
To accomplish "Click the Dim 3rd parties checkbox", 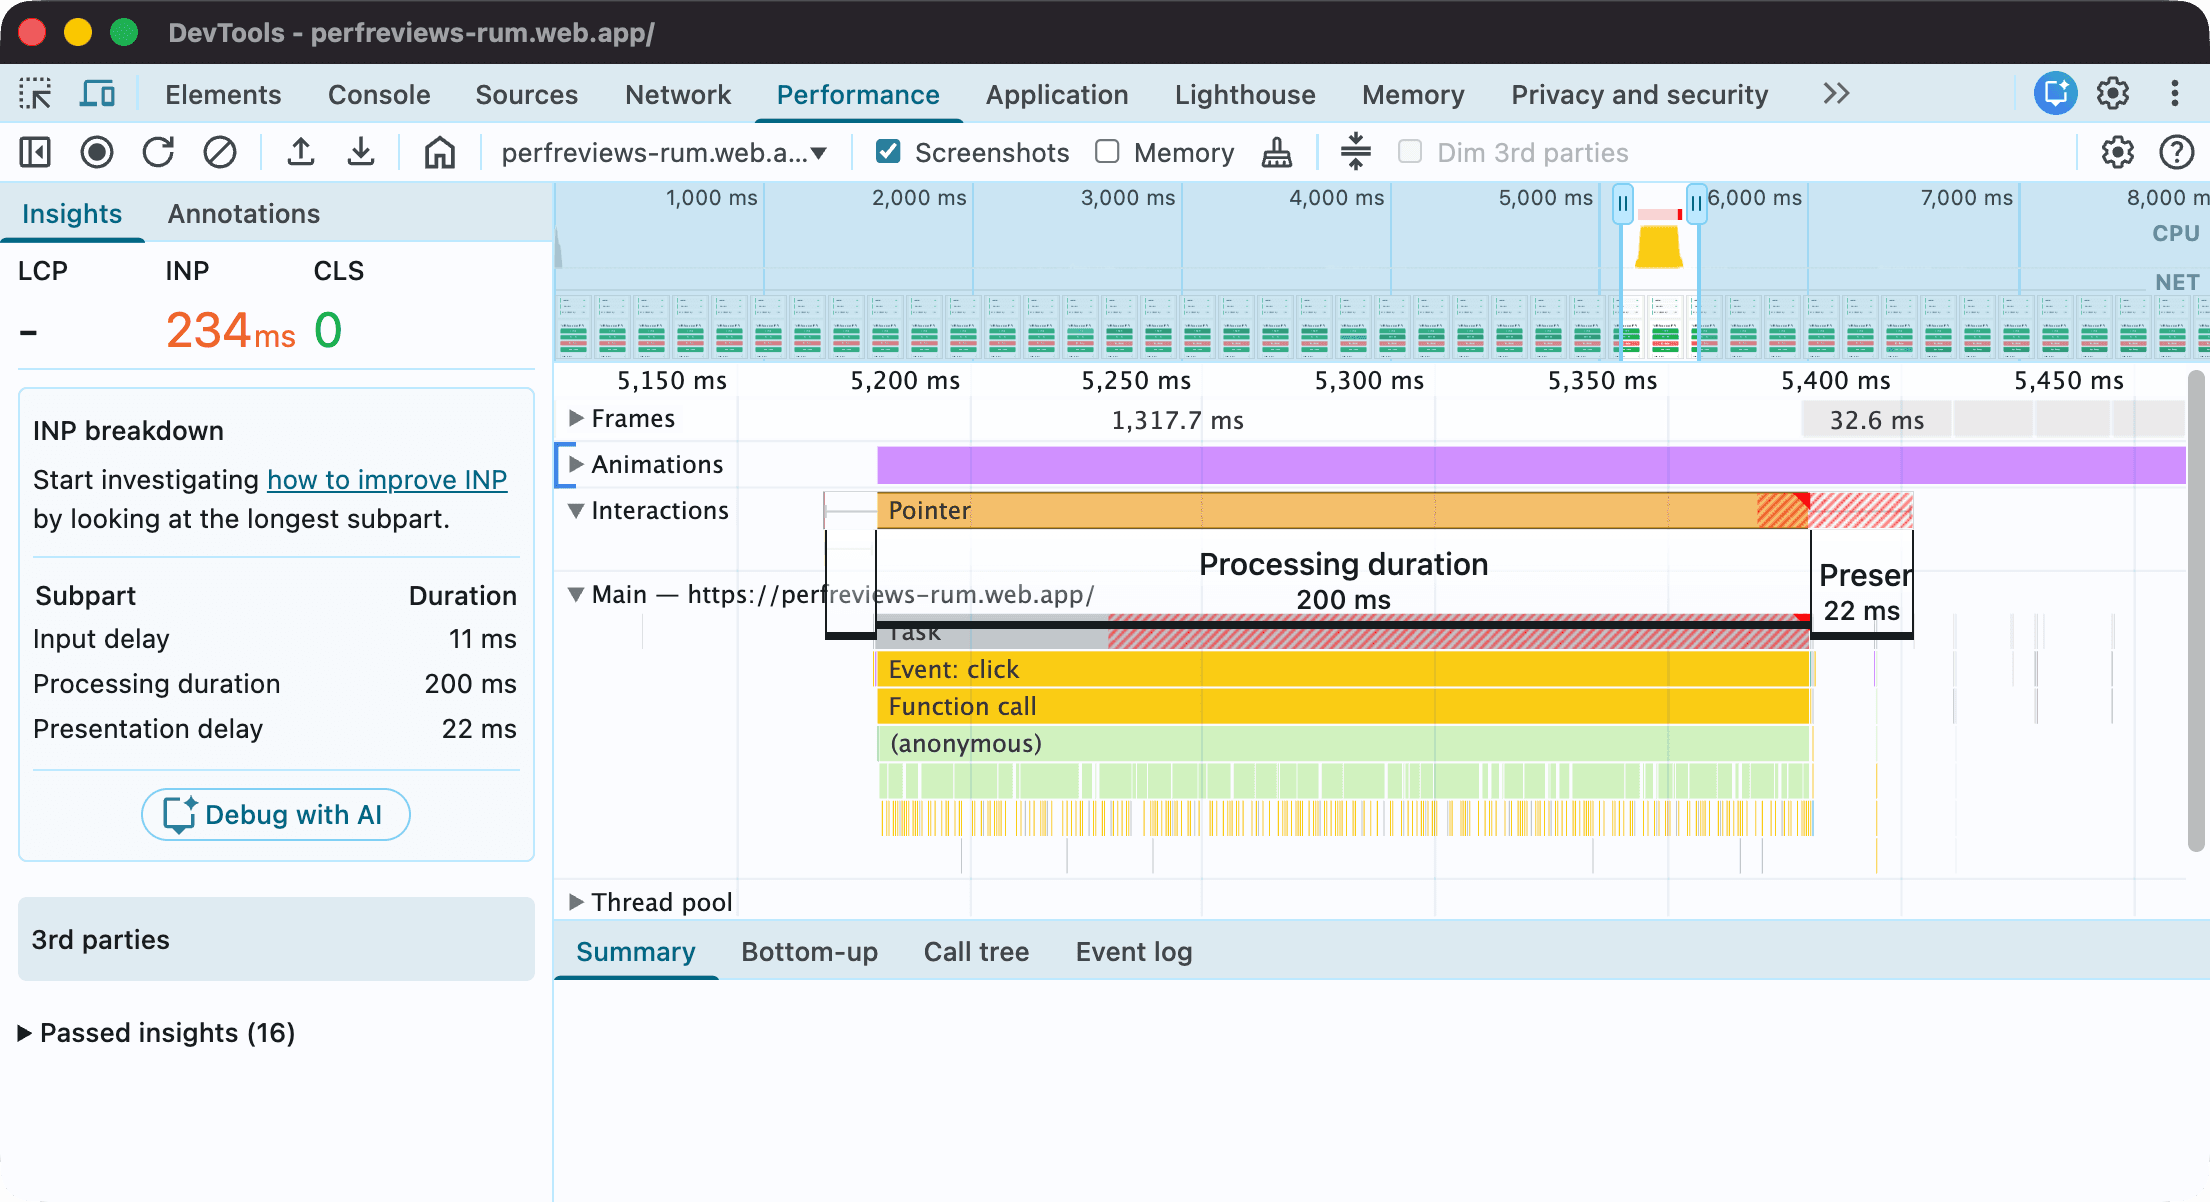I will point(1410,152).
